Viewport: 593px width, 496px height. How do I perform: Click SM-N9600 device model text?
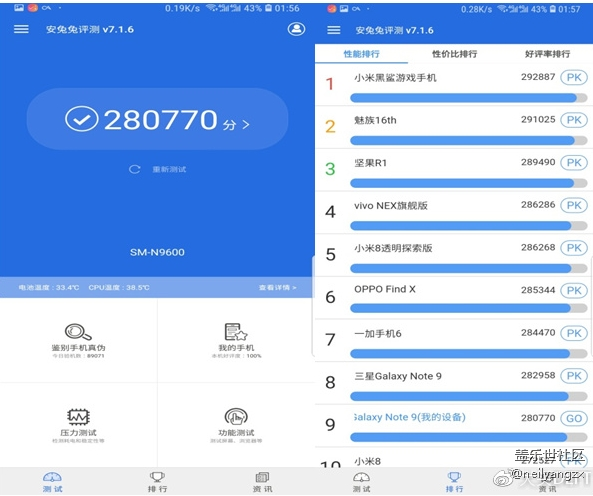click(157, 252)
